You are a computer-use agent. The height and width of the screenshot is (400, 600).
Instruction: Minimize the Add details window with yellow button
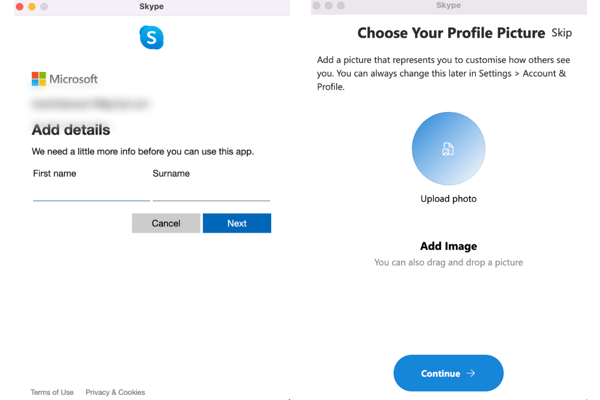[x=31, y=7]
